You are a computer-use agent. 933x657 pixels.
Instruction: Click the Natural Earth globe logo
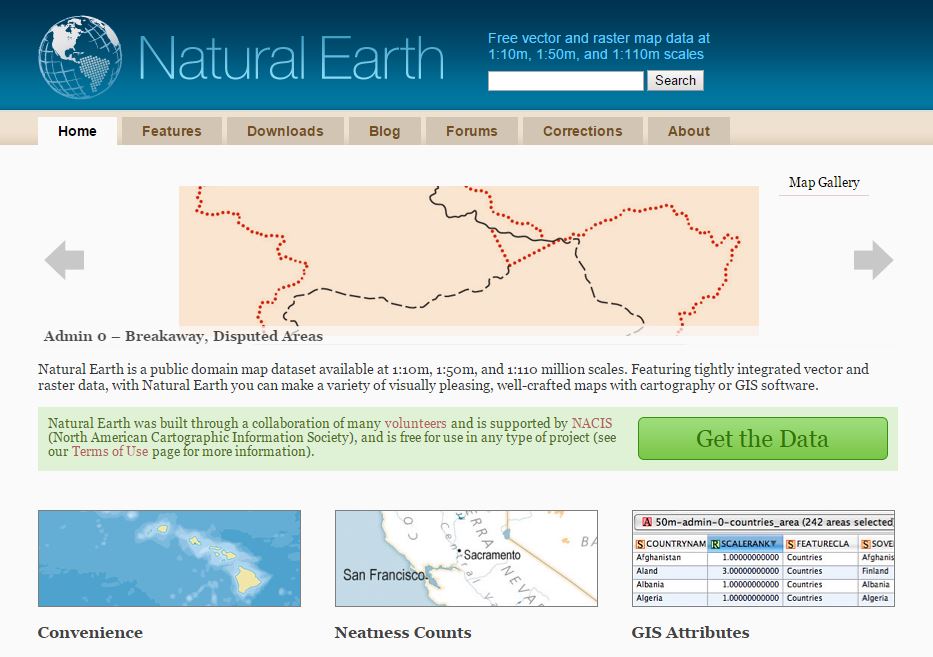pyautogui.click(x=80, y=57)
